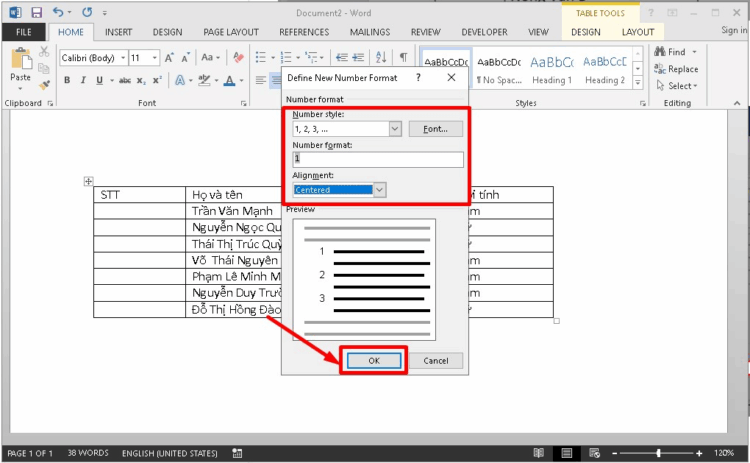Click the Save icon in quick access toolbar
Image resolution: width=750 pixels, height=463 pixels.
[x=36, y=12]
